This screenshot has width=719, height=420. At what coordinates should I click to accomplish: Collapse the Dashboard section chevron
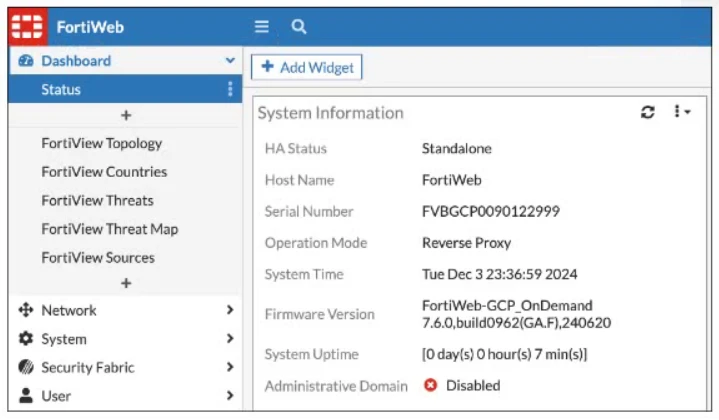tap(230, 61)
